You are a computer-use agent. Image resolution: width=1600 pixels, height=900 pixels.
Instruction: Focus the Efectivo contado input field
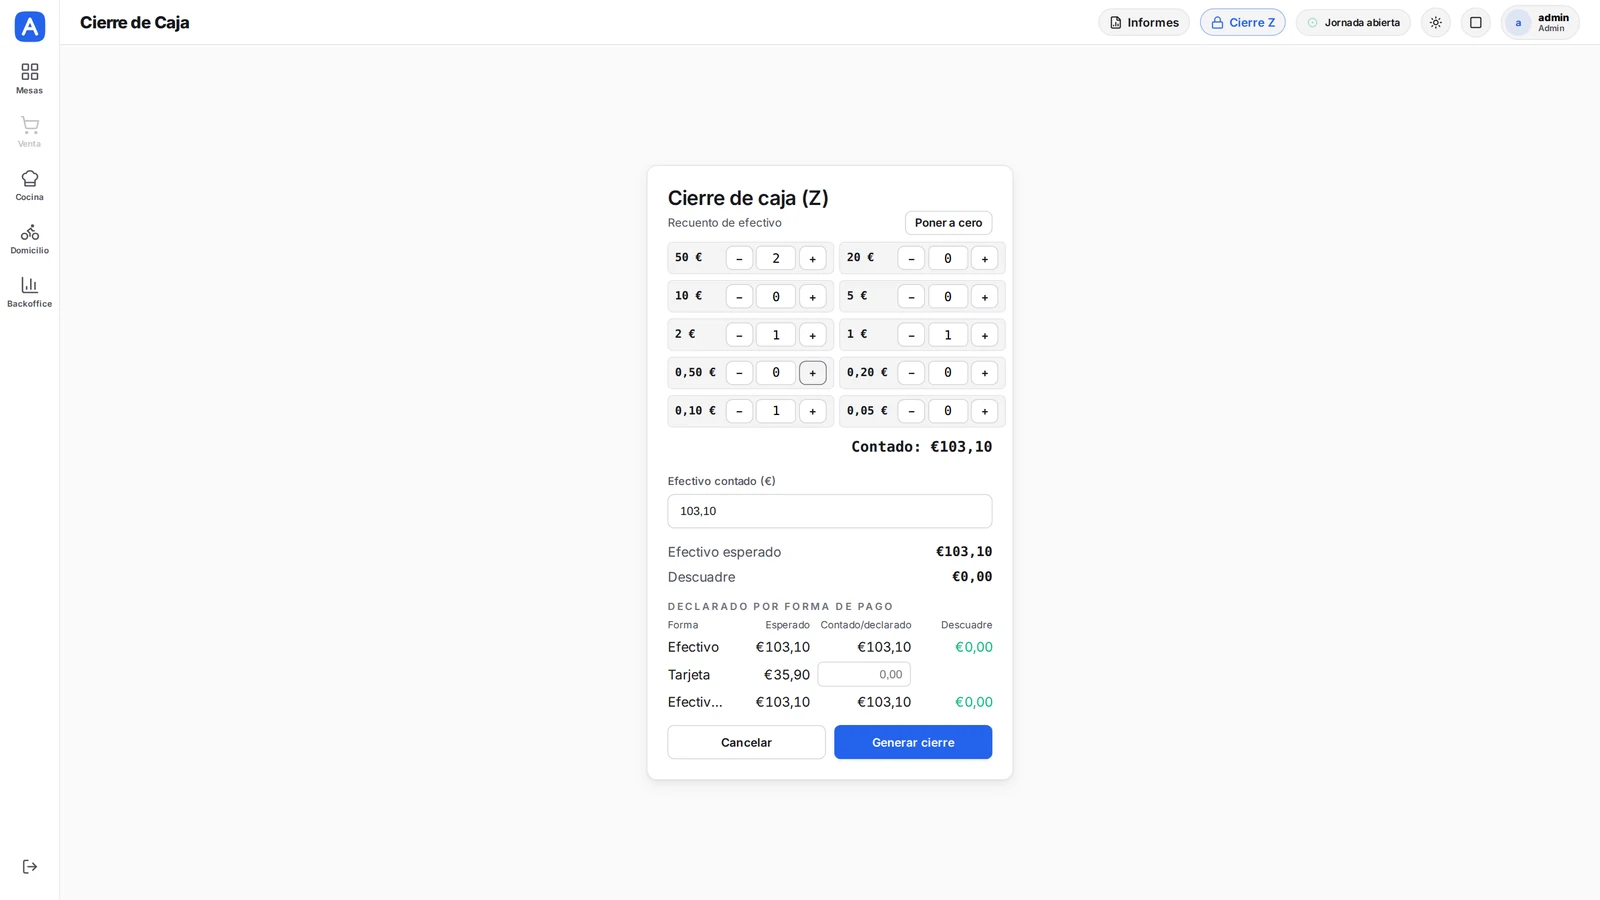tap(830, 511)
